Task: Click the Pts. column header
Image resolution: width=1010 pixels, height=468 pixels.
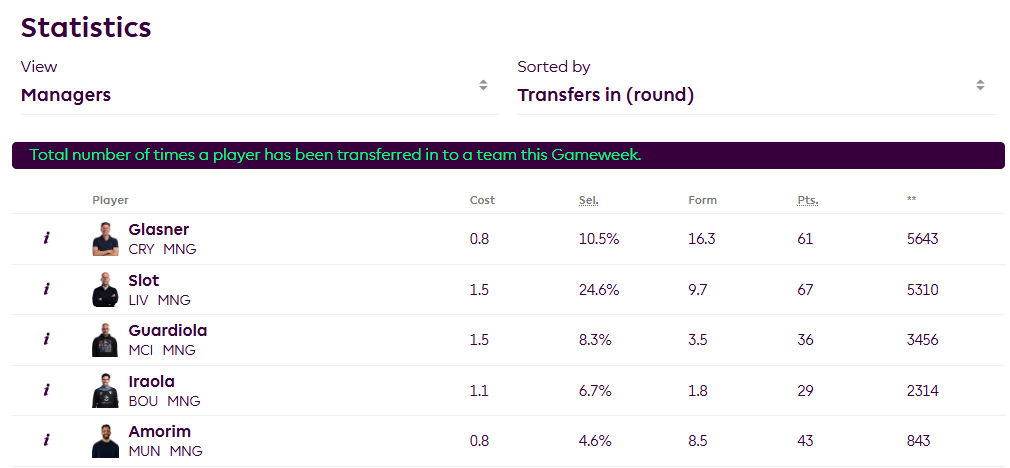Action: pyautogui.click(x=808, y=200)
